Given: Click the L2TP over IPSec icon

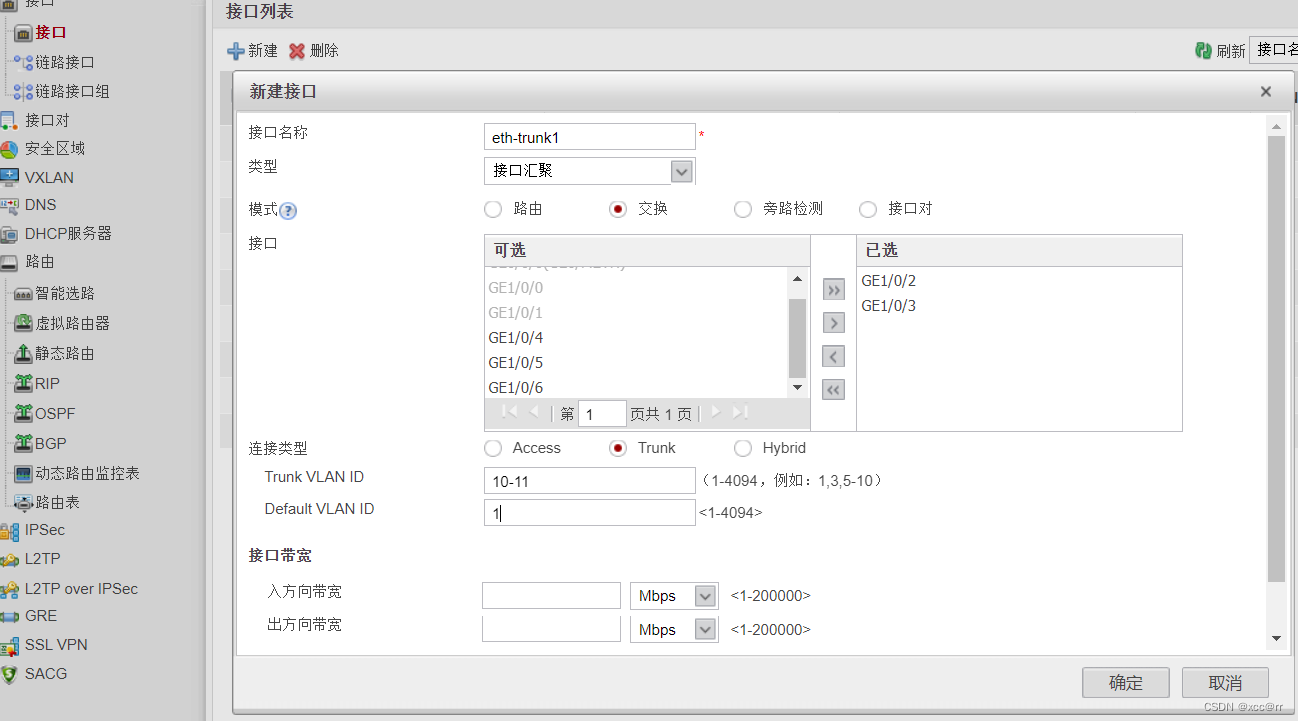Looking at the screenshot, I should click(9, 589).
